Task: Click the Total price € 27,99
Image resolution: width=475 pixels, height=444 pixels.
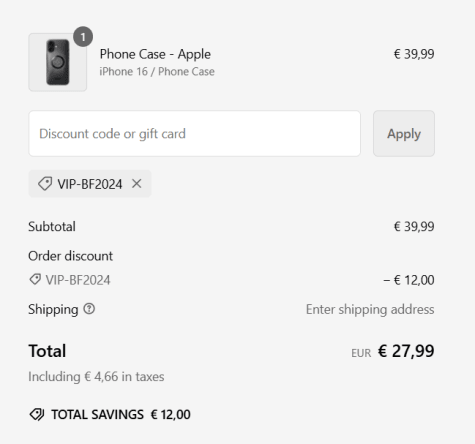Action: (406, 351)
